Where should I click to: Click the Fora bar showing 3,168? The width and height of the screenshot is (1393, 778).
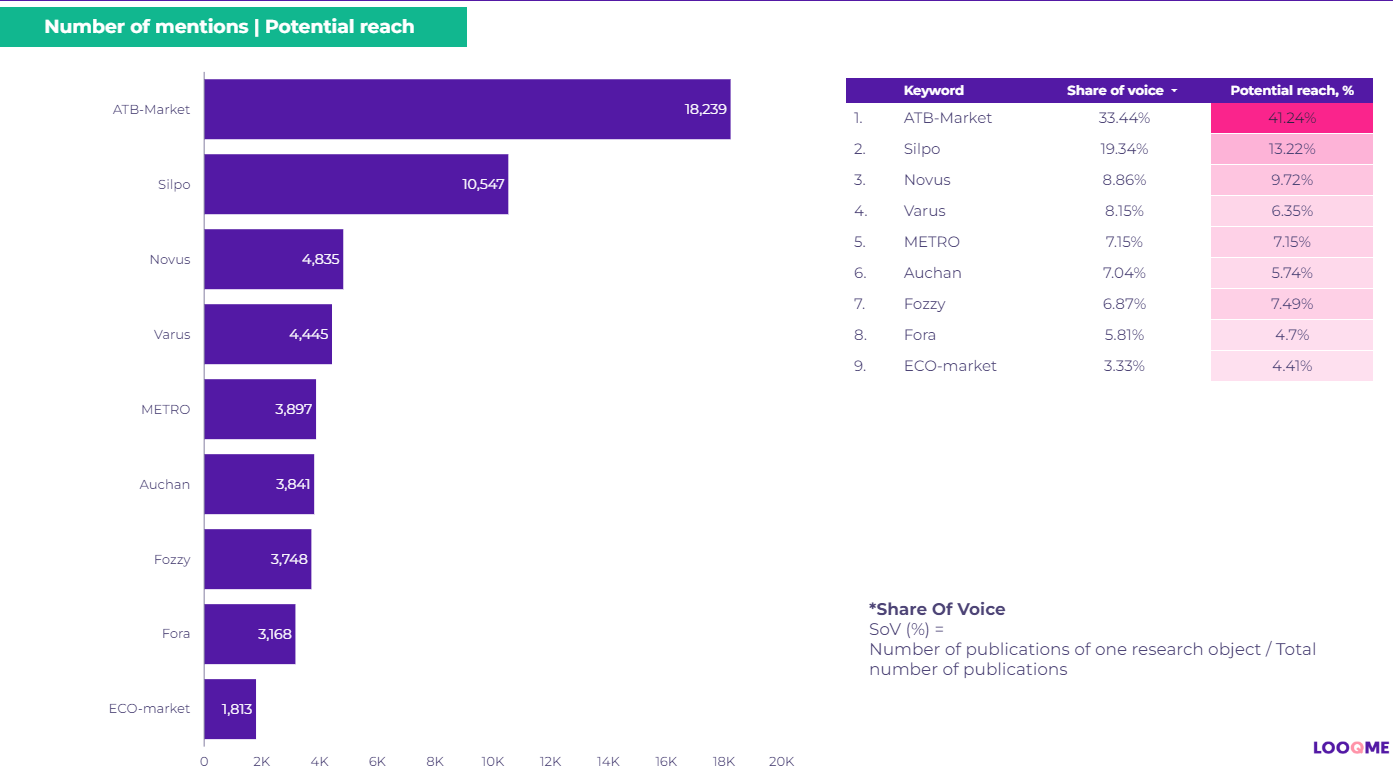[250, 634]
